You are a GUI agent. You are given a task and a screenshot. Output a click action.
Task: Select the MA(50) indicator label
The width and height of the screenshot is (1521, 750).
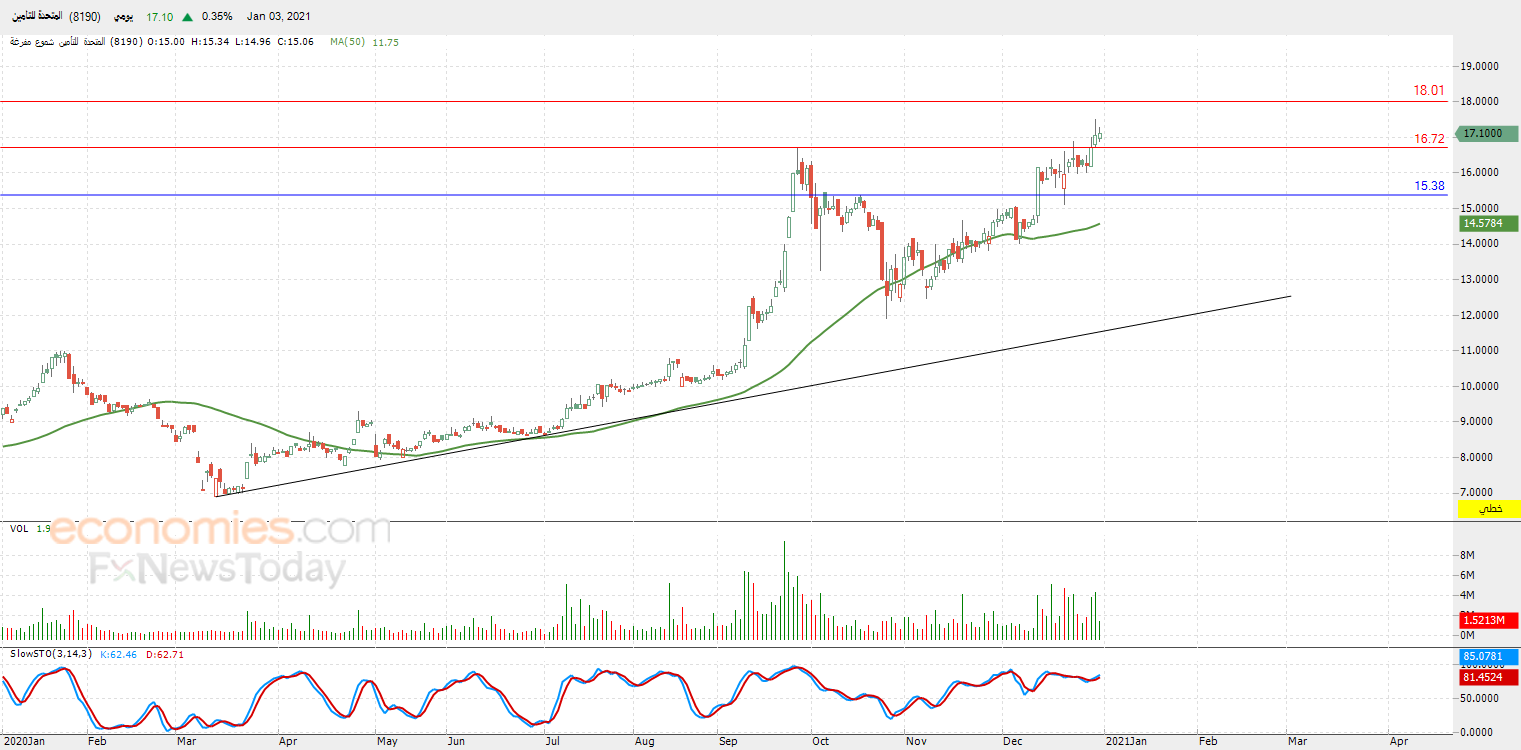coord(347,42)
